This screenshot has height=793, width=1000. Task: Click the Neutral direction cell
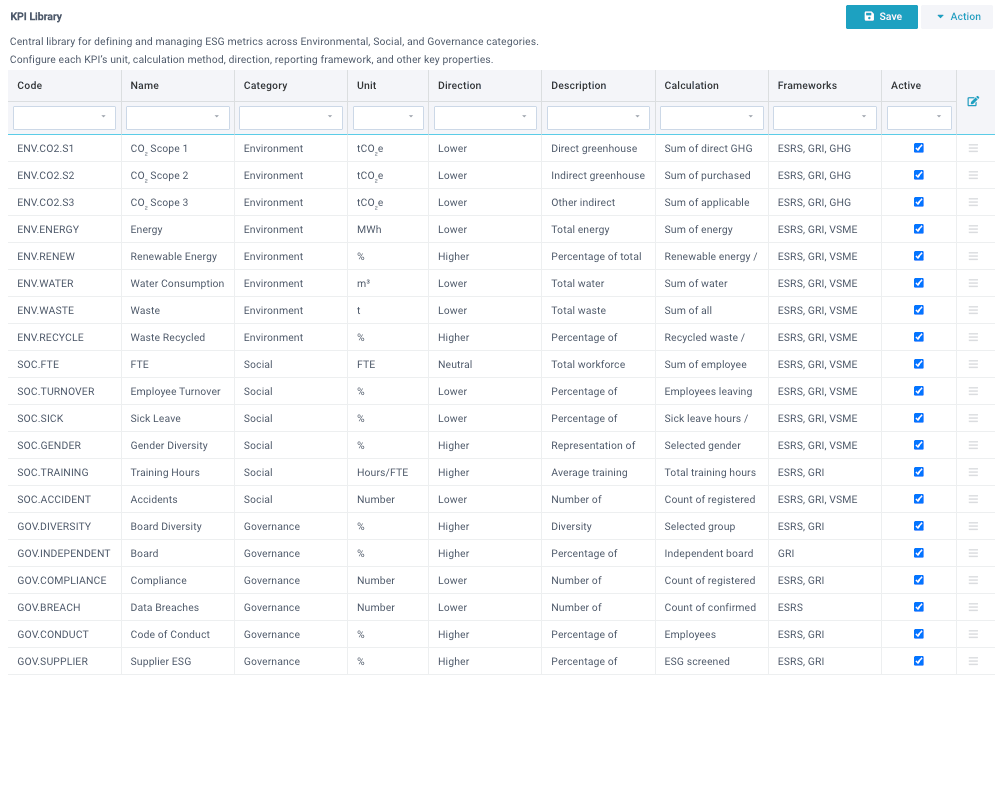click(x=485, y=364)
